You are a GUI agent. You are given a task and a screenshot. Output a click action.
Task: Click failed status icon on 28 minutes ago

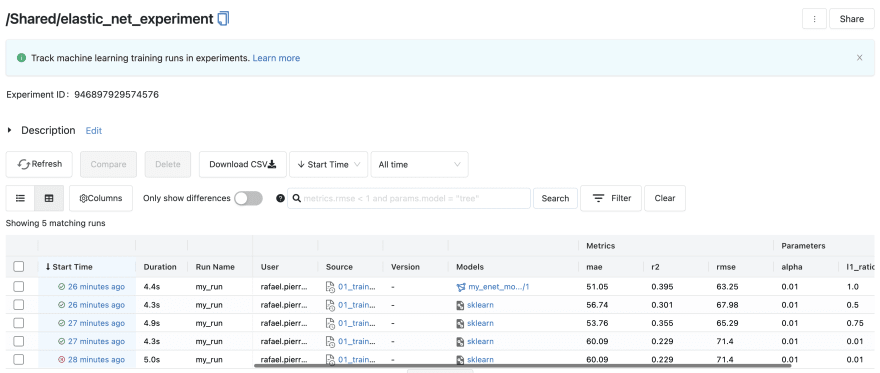point(61,360)
